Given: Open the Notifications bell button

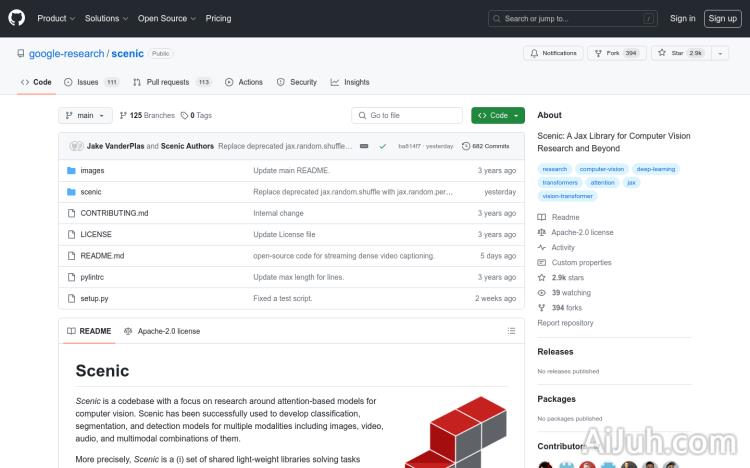Looking at the screenshot, I should [553, 53].
